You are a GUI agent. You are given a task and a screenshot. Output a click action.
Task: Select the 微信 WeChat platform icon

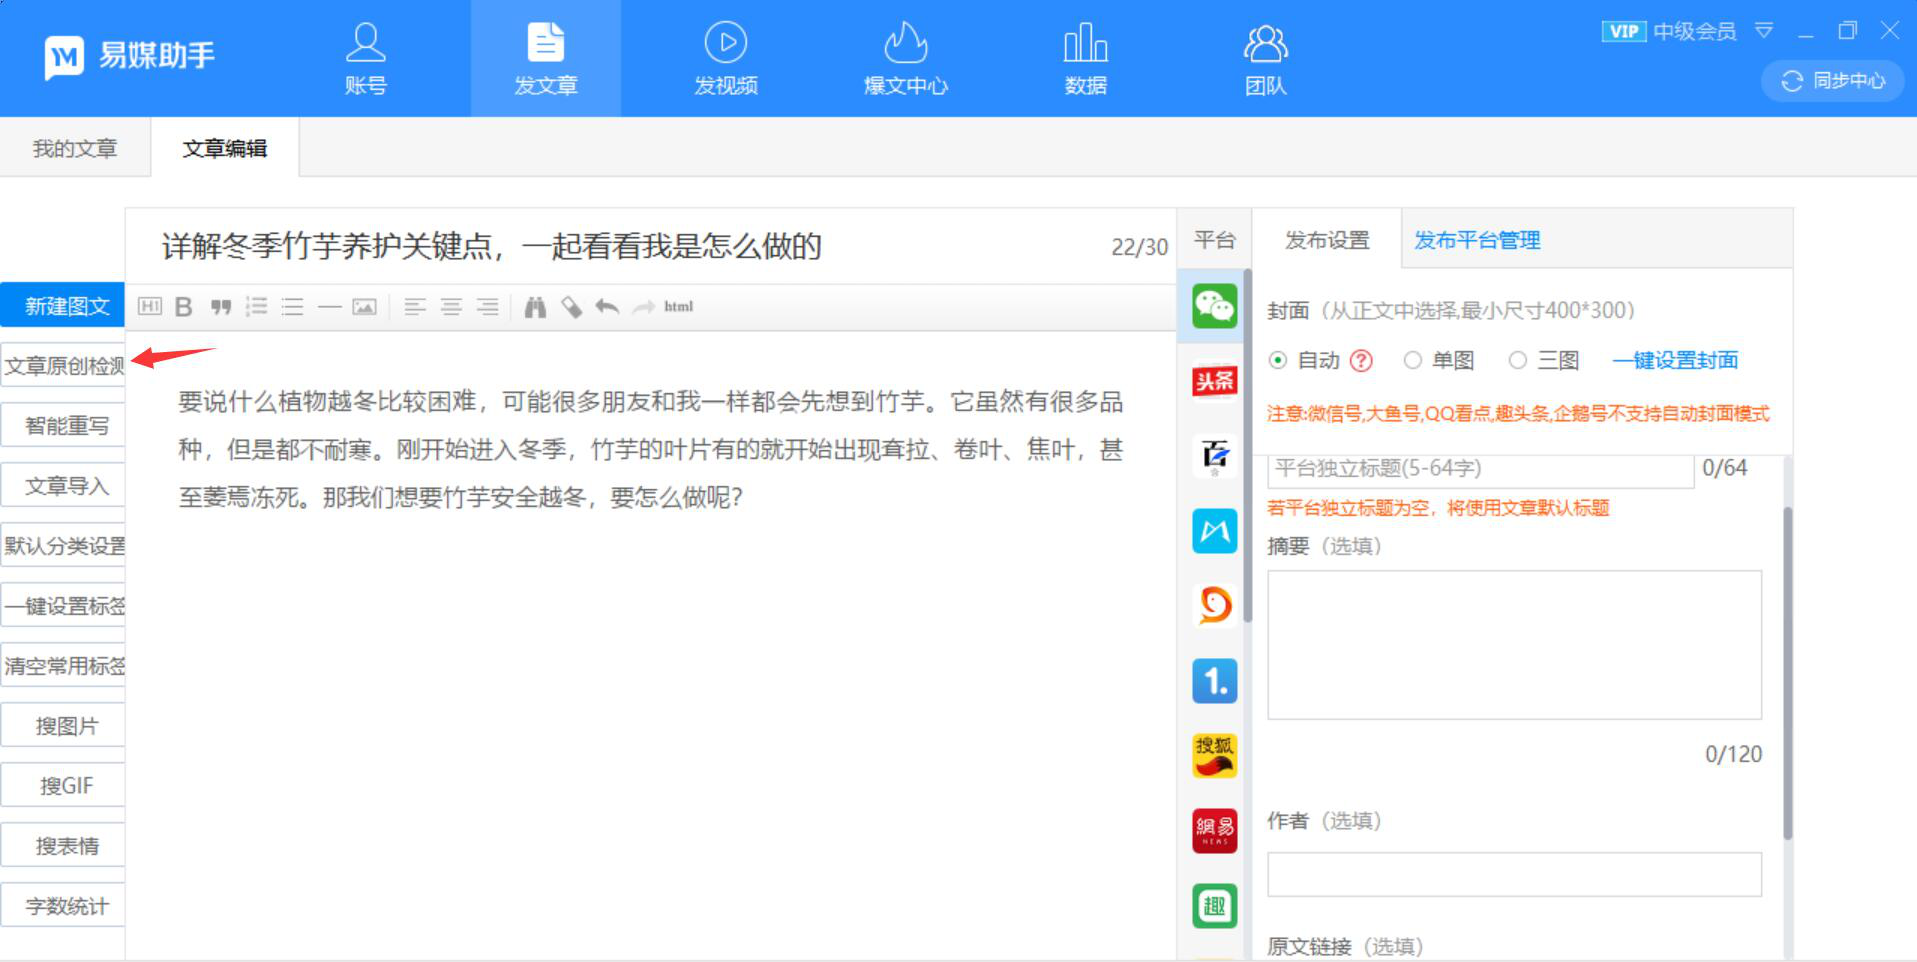[1213, 306]
